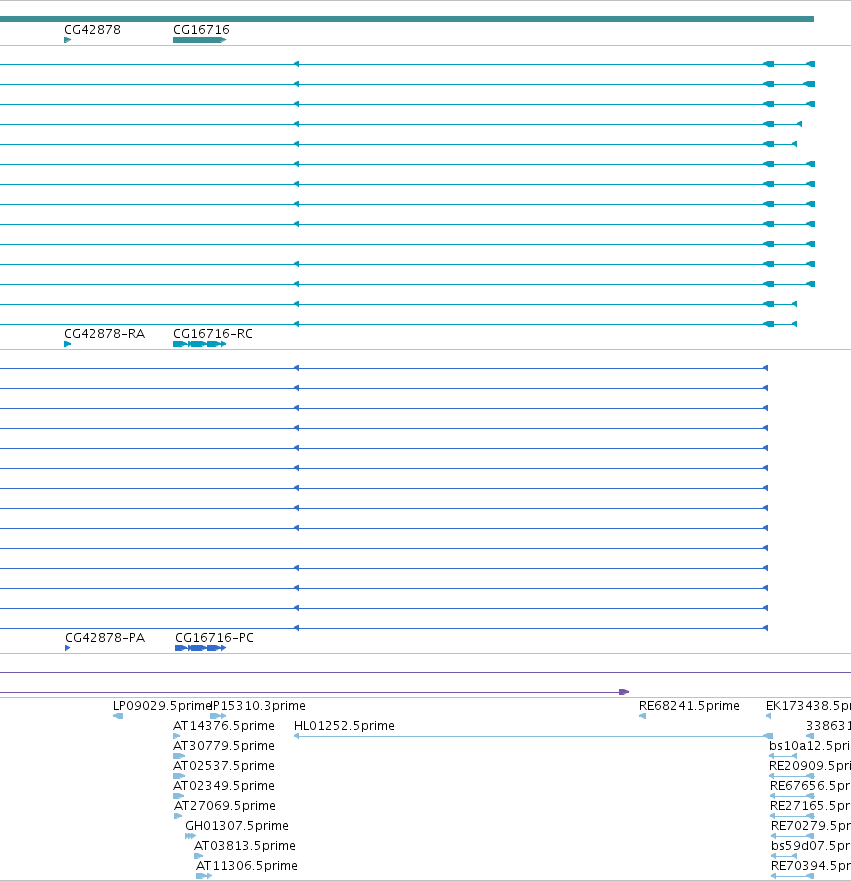
Task: Open the bs10a12.5pri EST label
Action: (x=810, y=746)
